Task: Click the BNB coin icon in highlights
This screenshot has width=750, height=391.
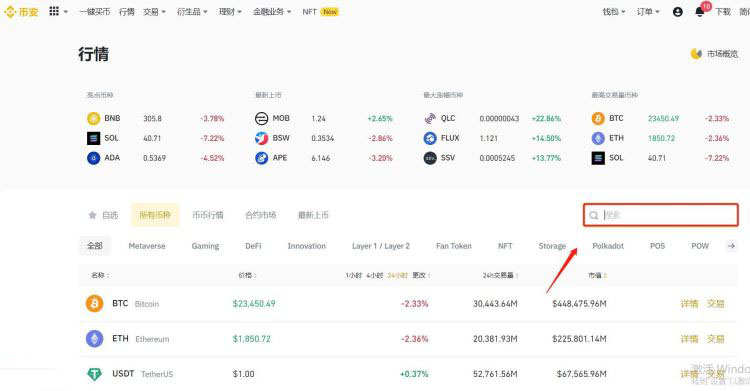Action: pyautogui.click(x=93, y=118)
